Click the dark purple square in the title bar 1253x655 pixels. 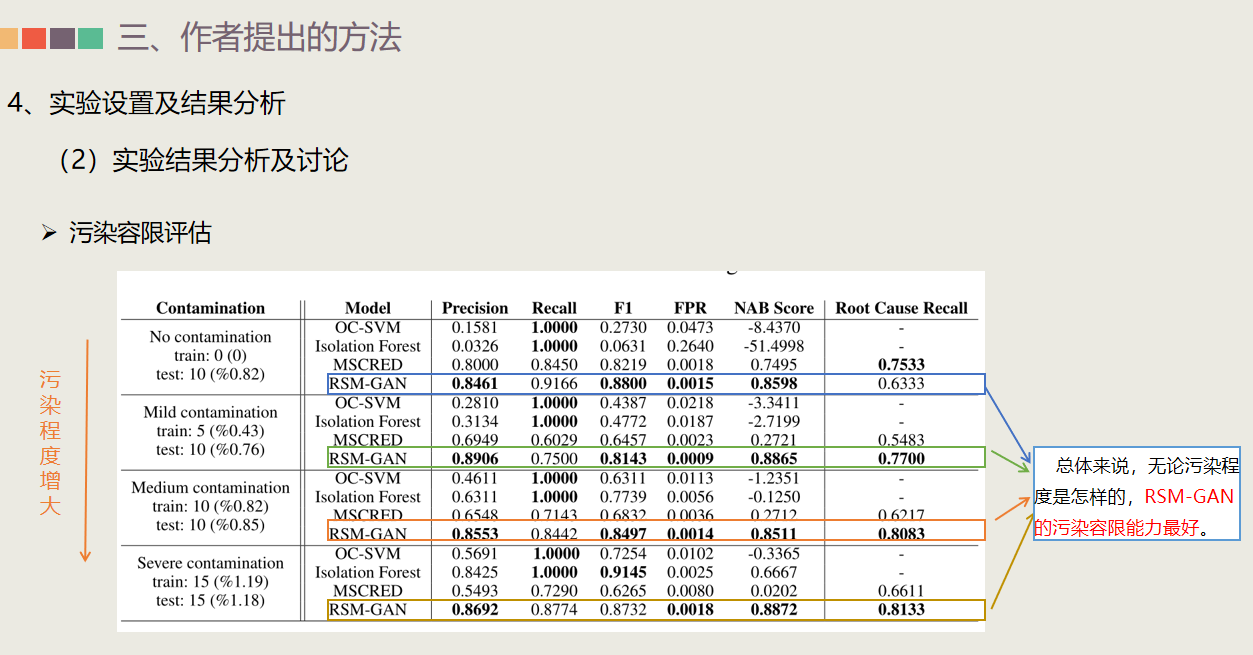click(62, 38)
